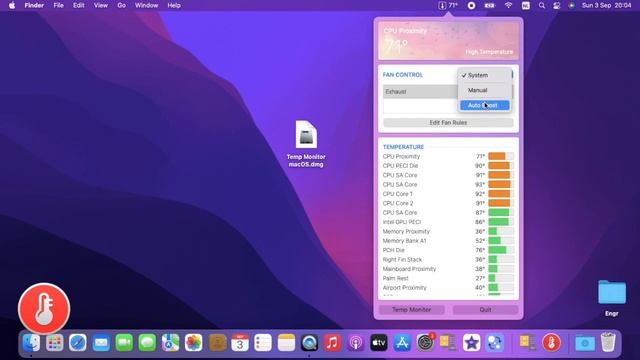The height and width of the screenshot is (360, 640).
Task: Open the Help menu
Action: (174, 5)
